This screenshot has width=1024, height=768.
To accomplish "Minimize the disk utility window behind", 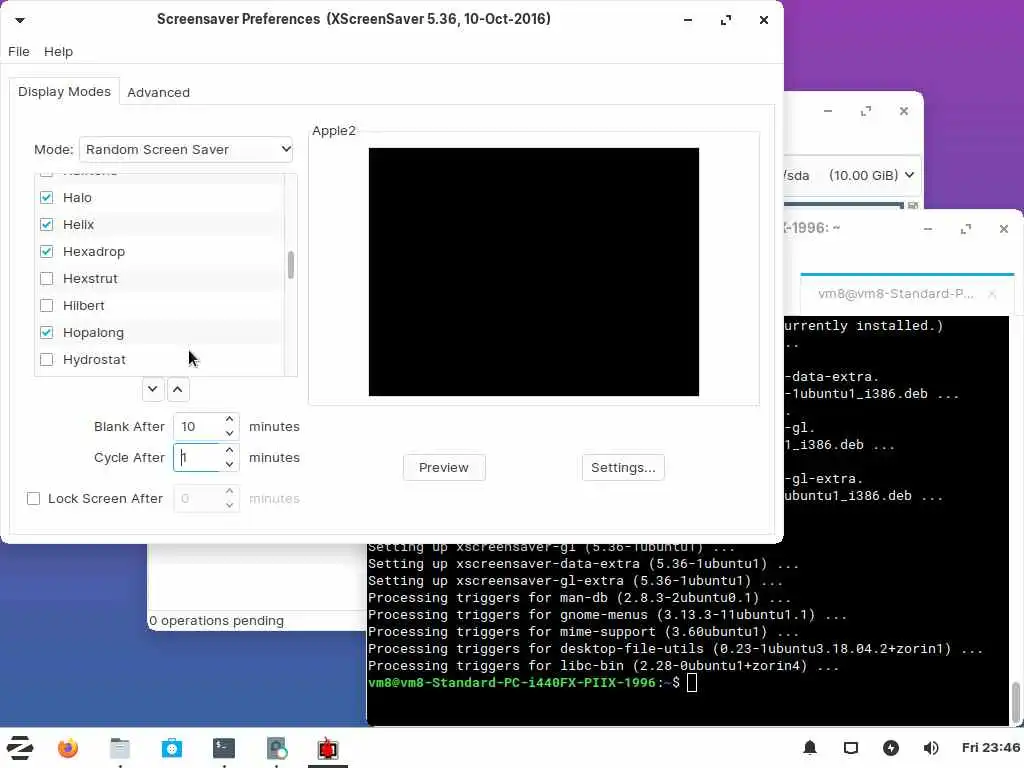I will tap(828, 111).
